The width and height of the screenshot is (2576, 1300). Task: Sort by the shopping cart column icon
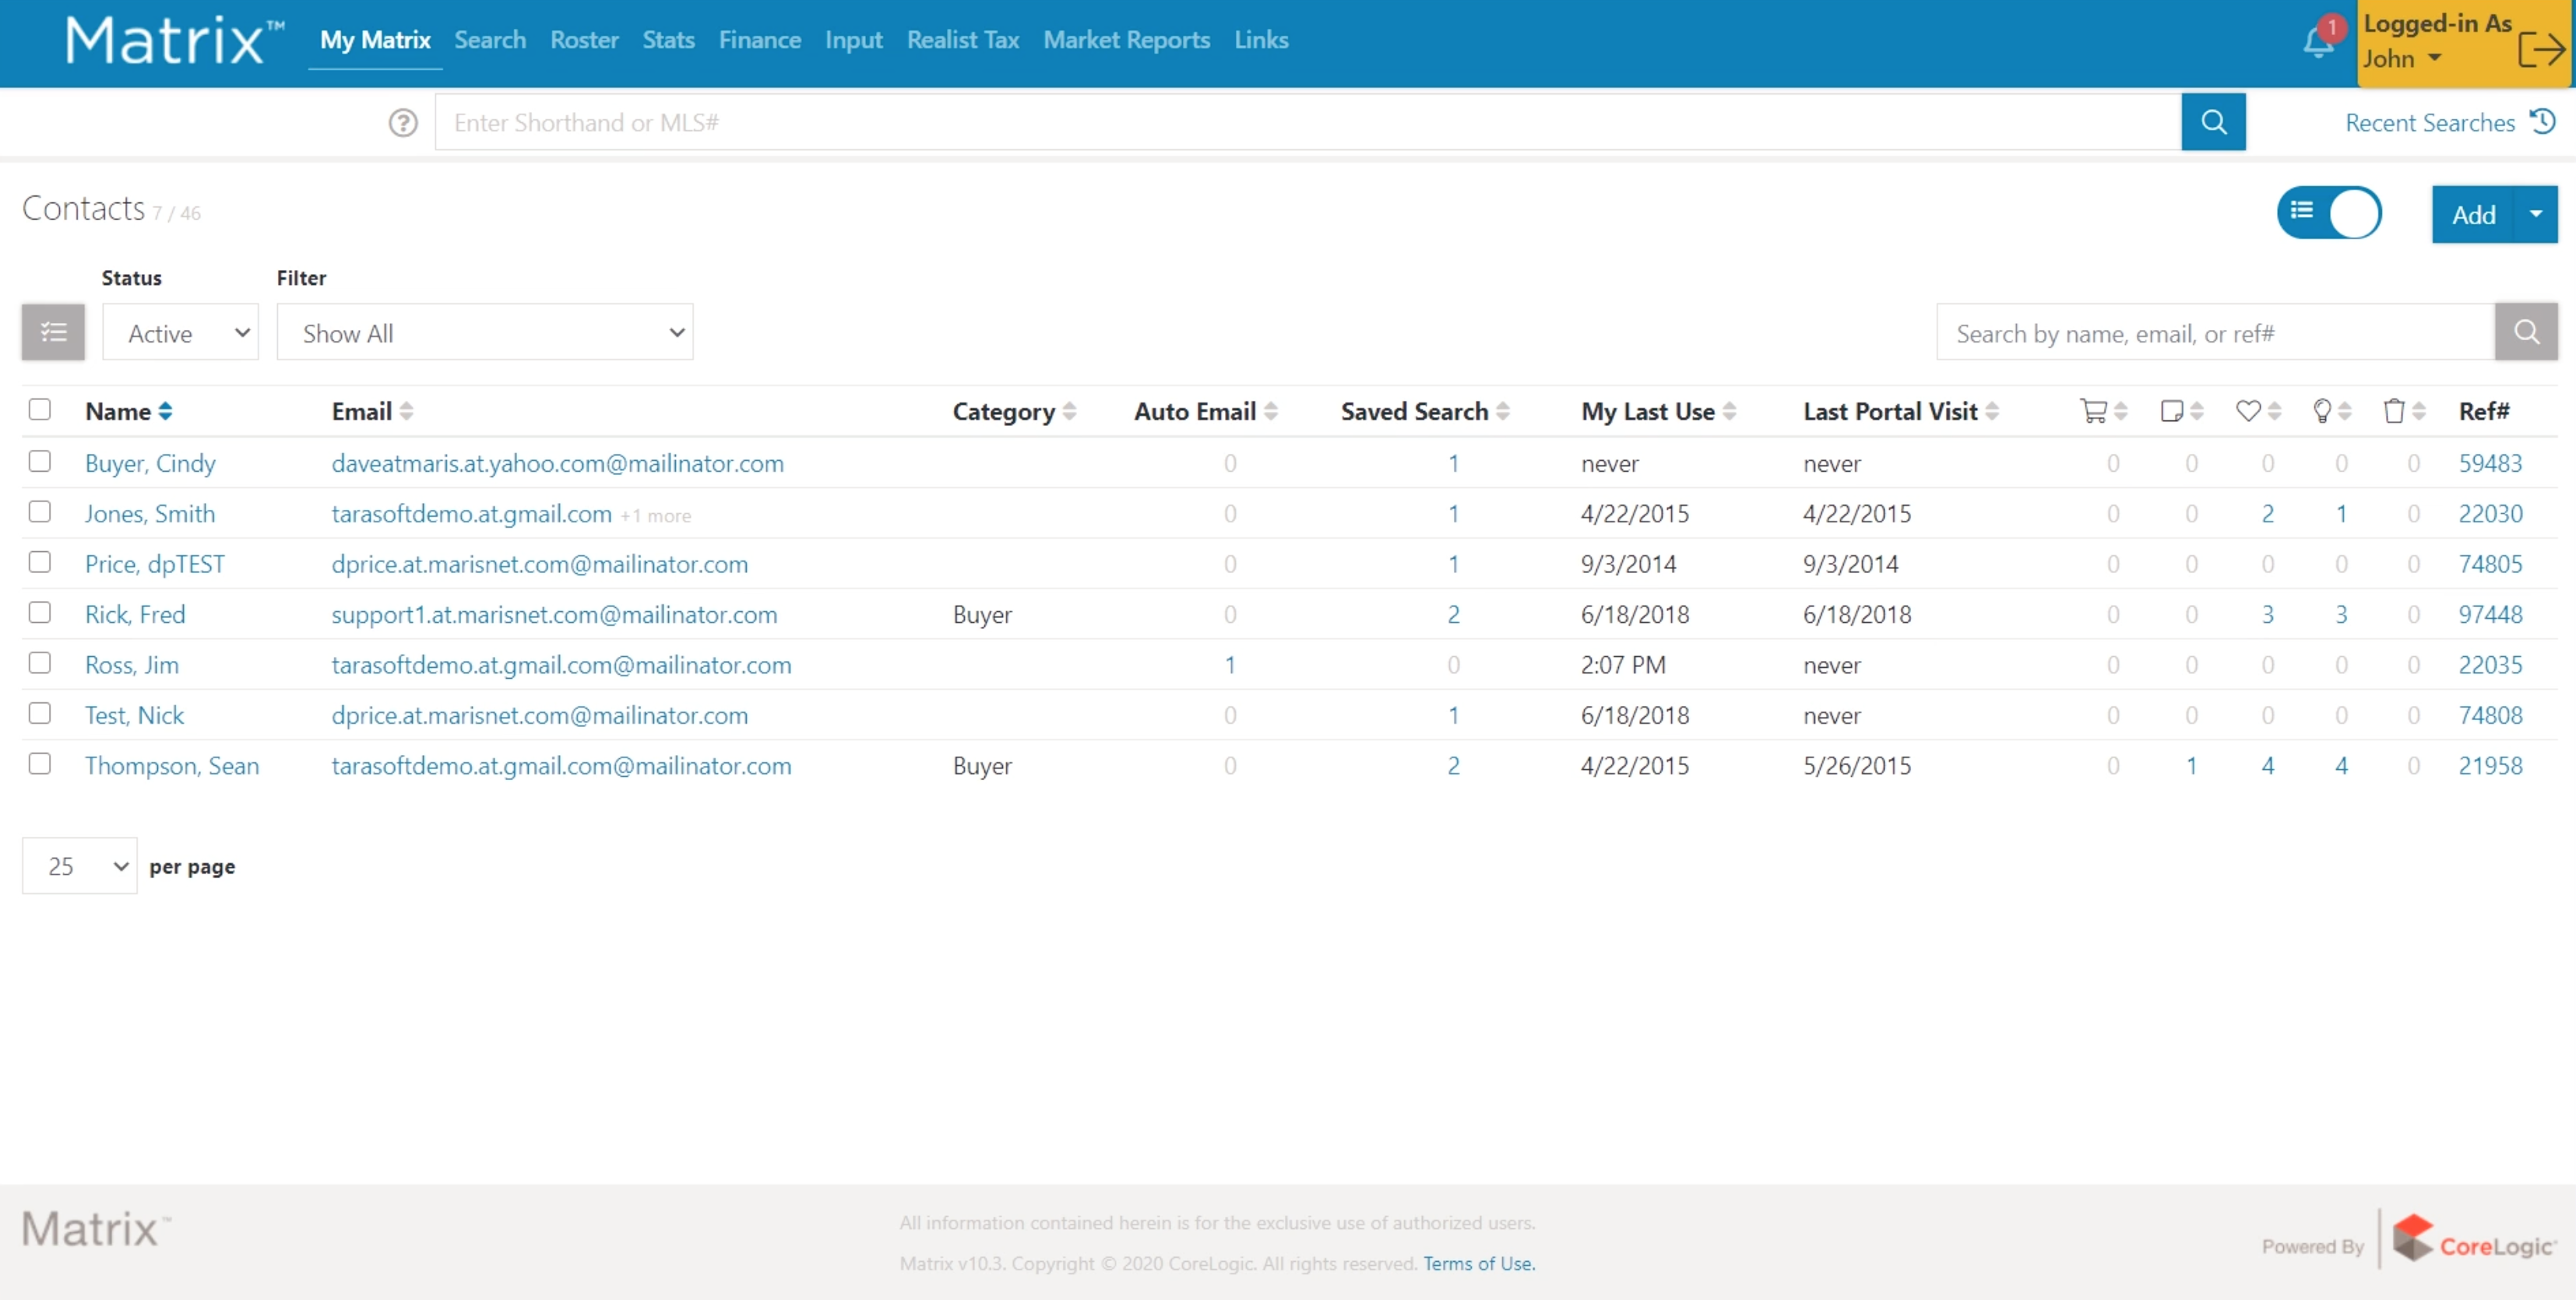click(x=2093, y=411)
